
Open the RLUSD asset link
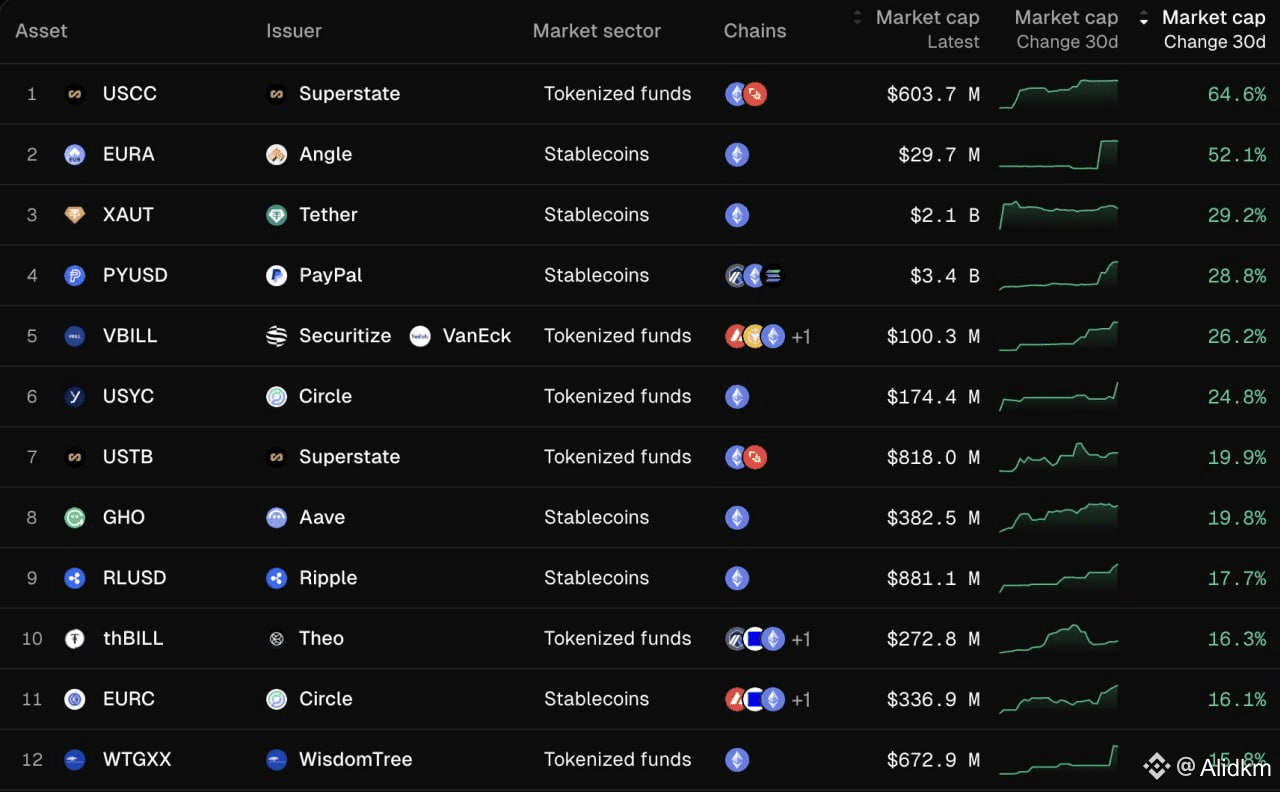134,578
